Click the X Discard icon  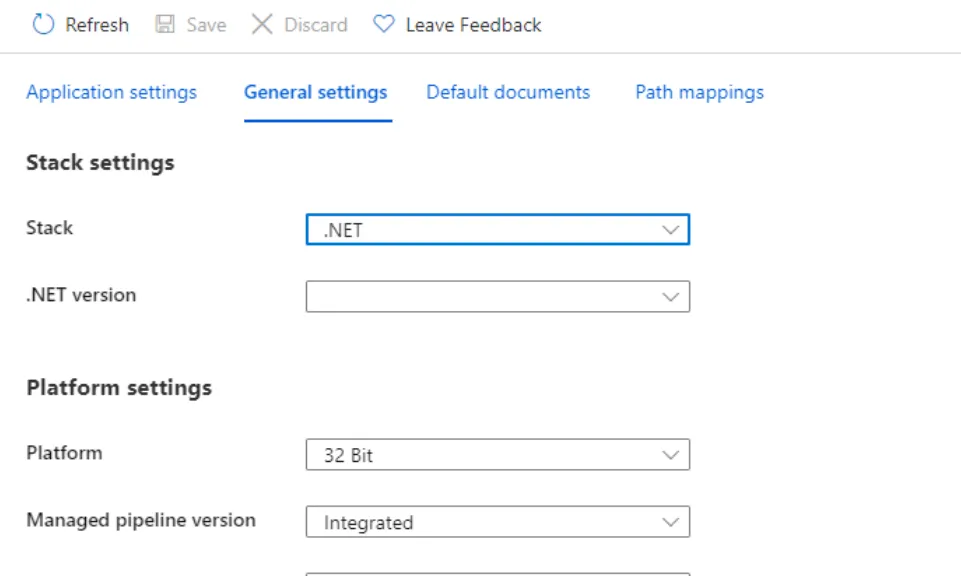point(262,25)
